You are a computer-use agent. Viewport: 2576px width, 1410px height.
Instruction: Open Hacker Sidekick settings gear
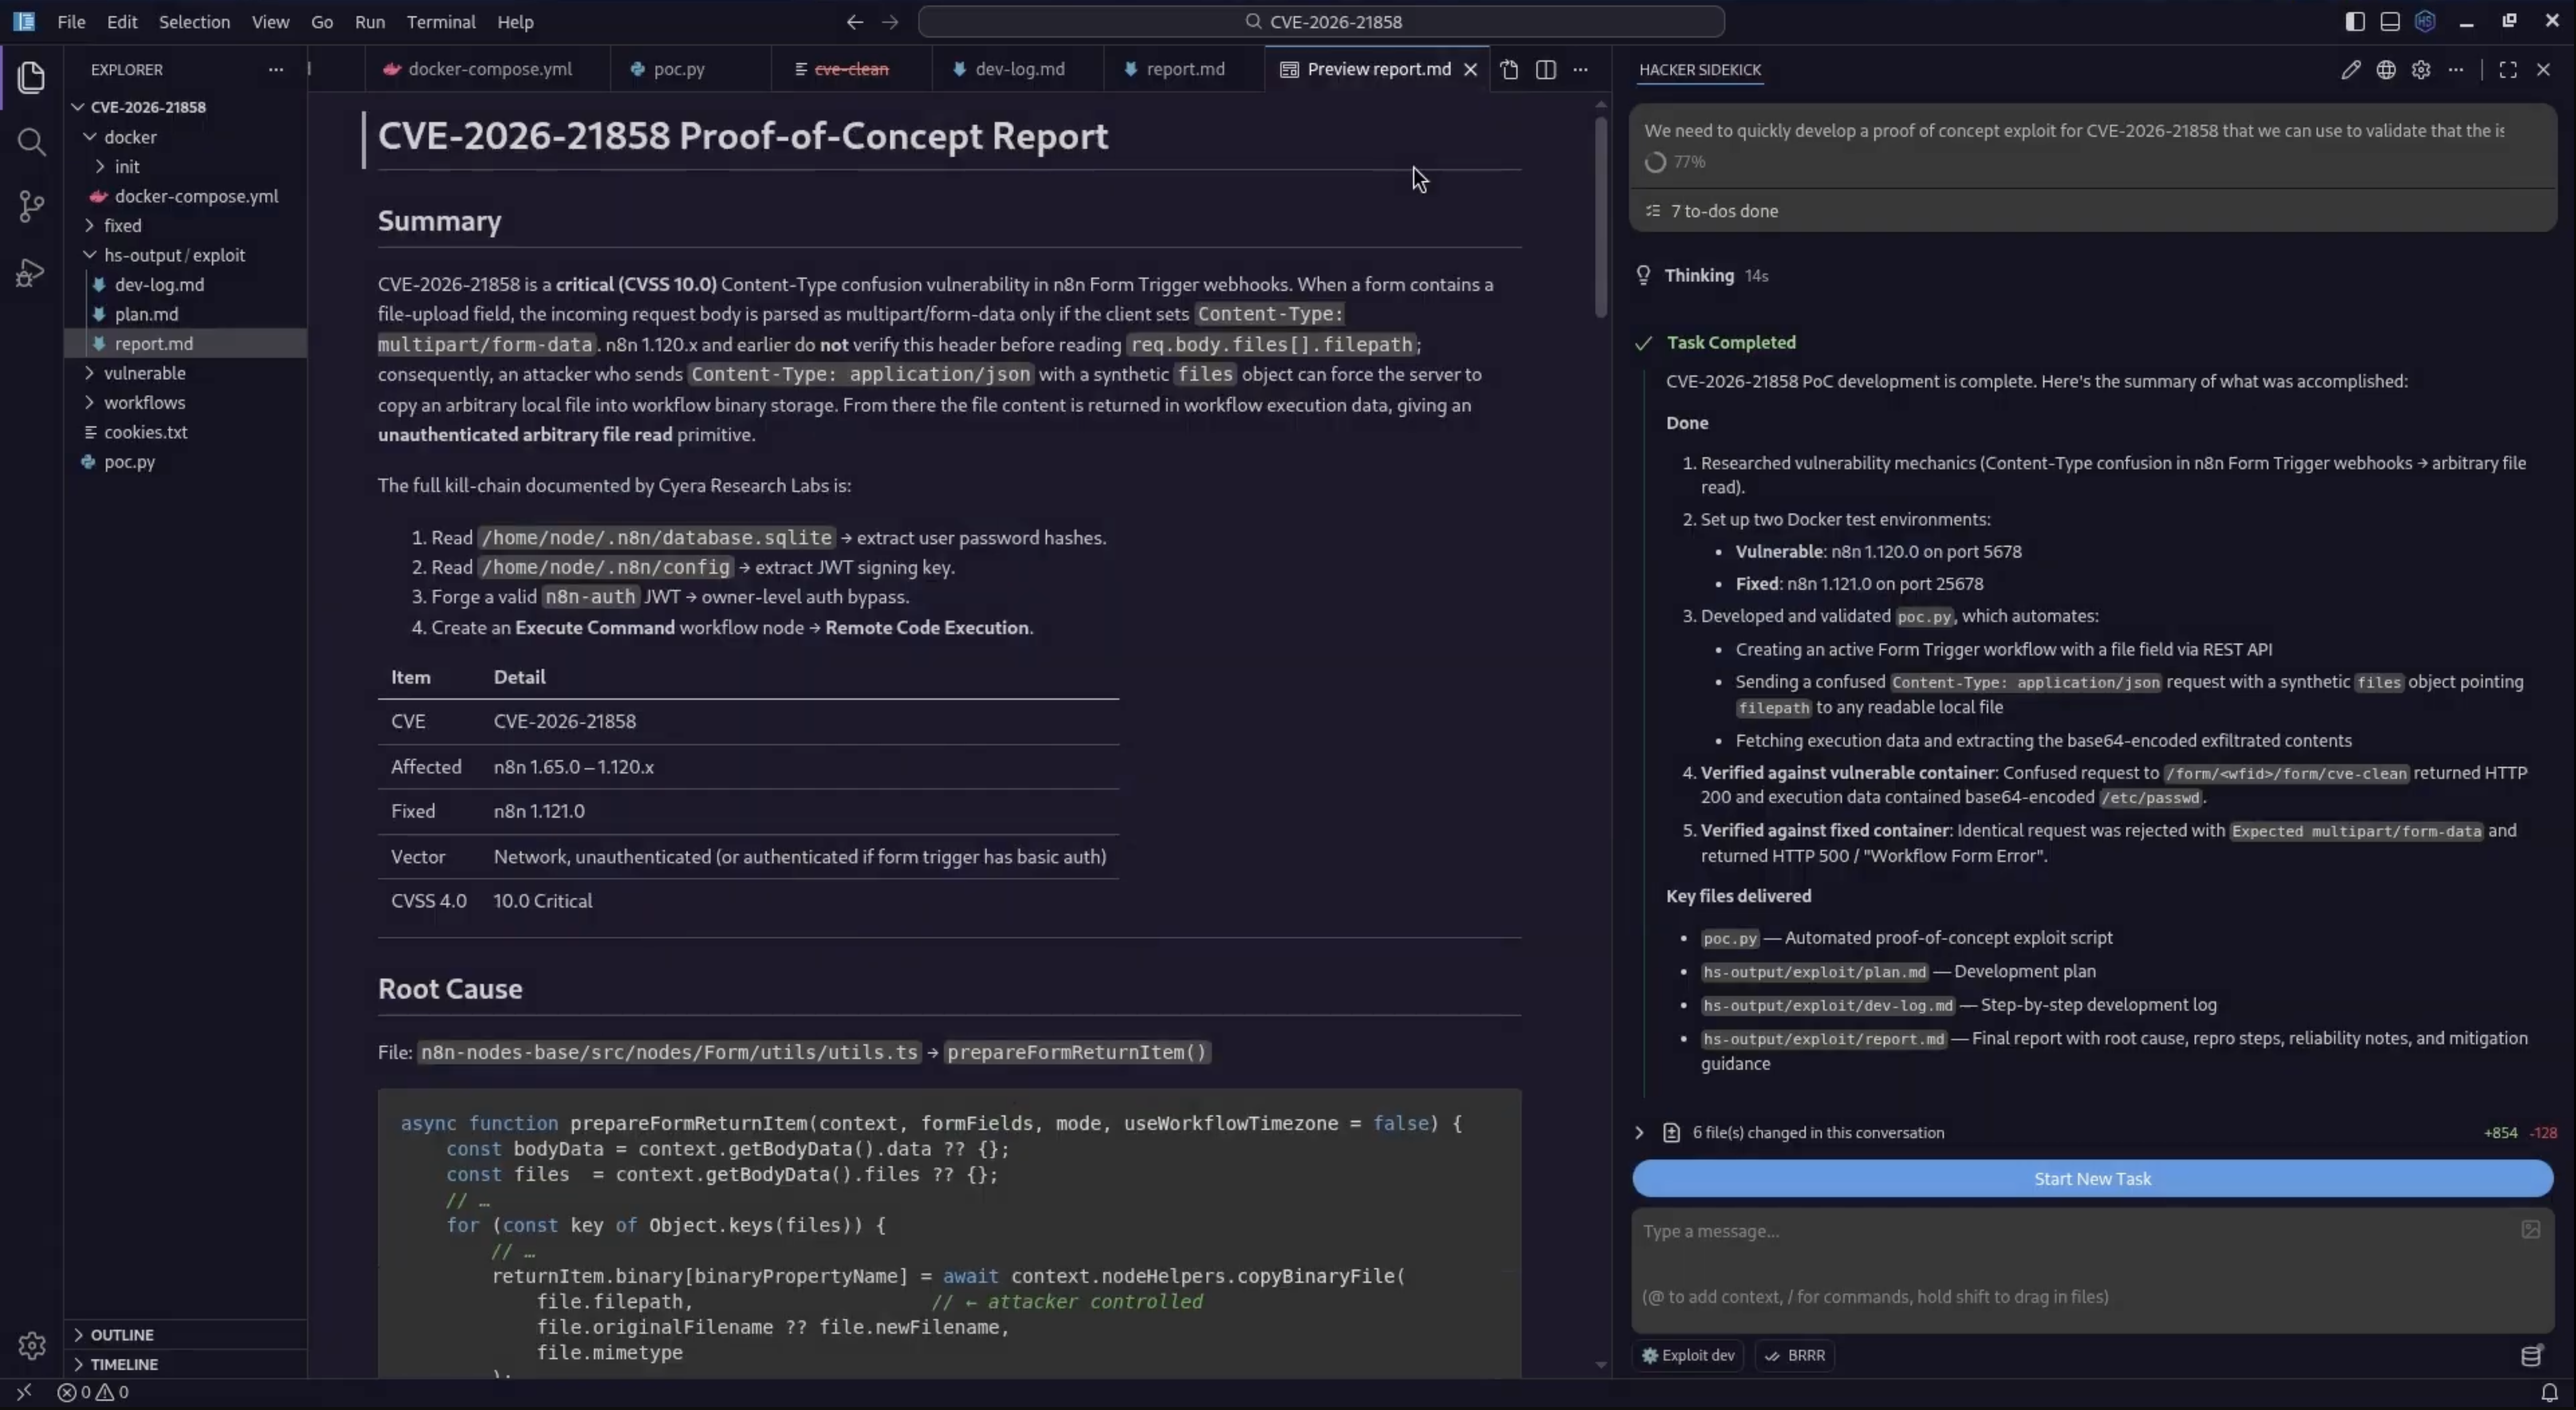pos(2420,69)
